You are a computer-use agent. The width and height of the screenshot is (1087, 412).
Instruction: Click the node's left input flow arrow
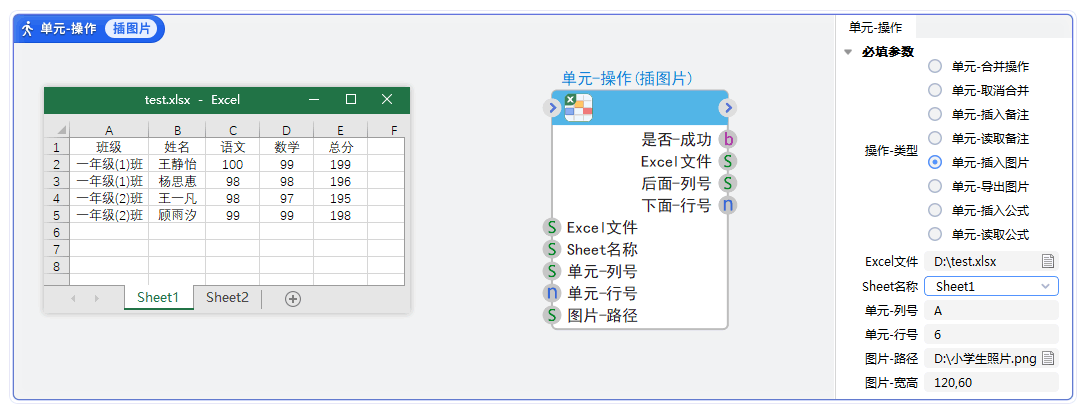pos(553,108)
